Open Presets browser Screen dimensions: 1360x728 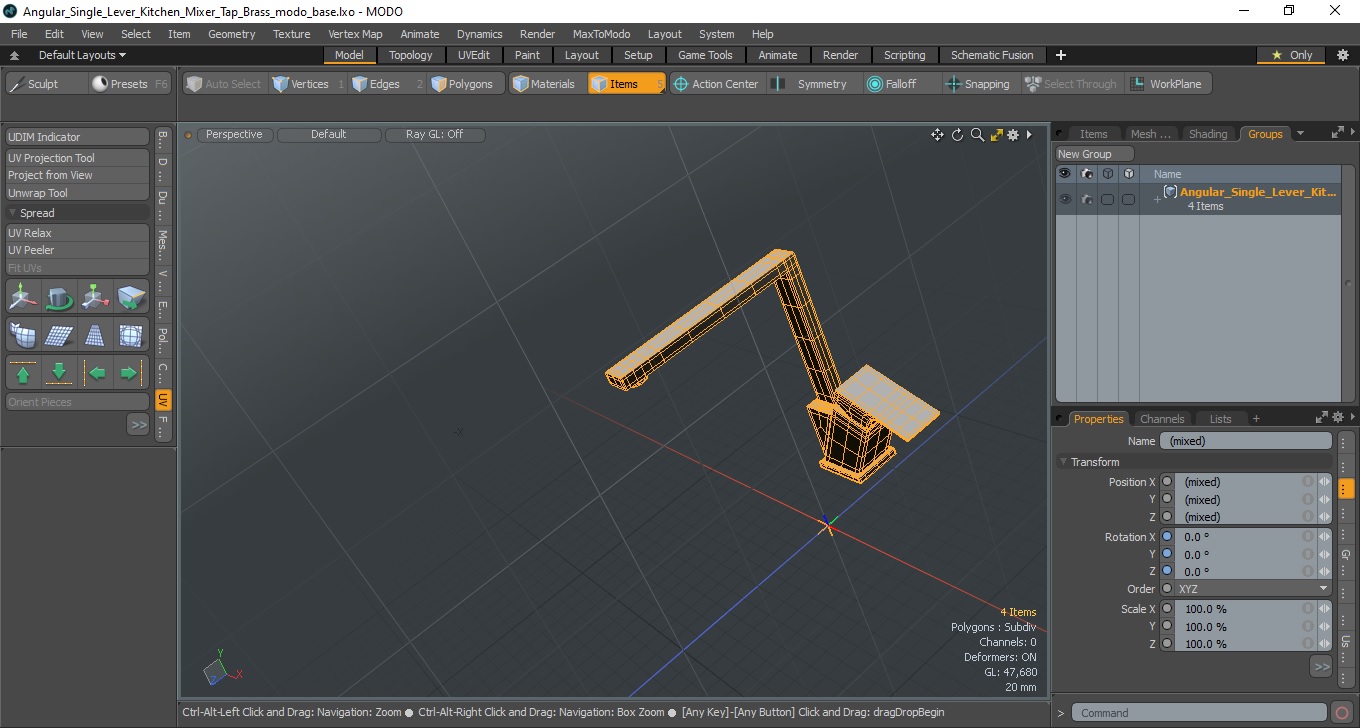tap(131, 84)
